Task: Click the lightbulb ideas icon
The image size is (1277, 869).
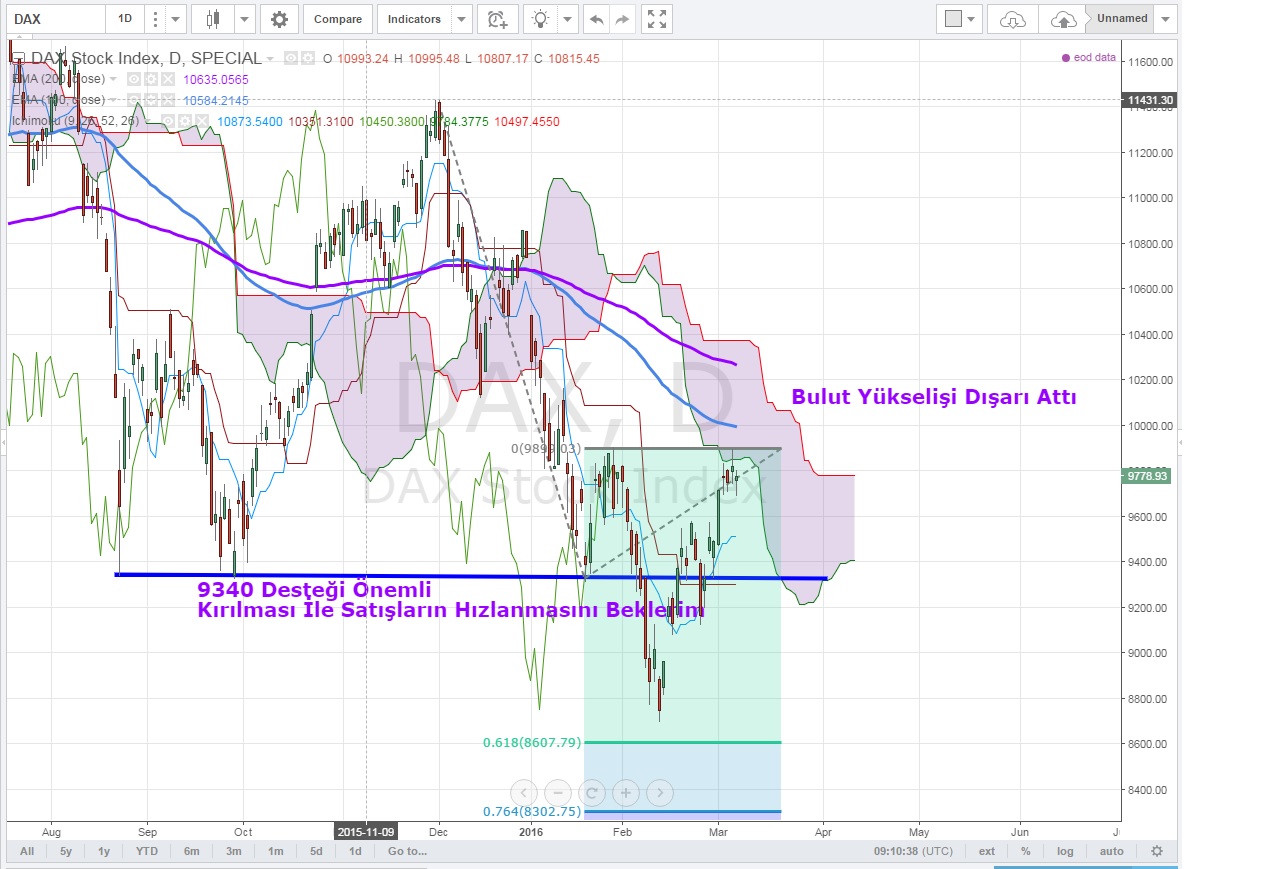Action: (x=541, y=19)
